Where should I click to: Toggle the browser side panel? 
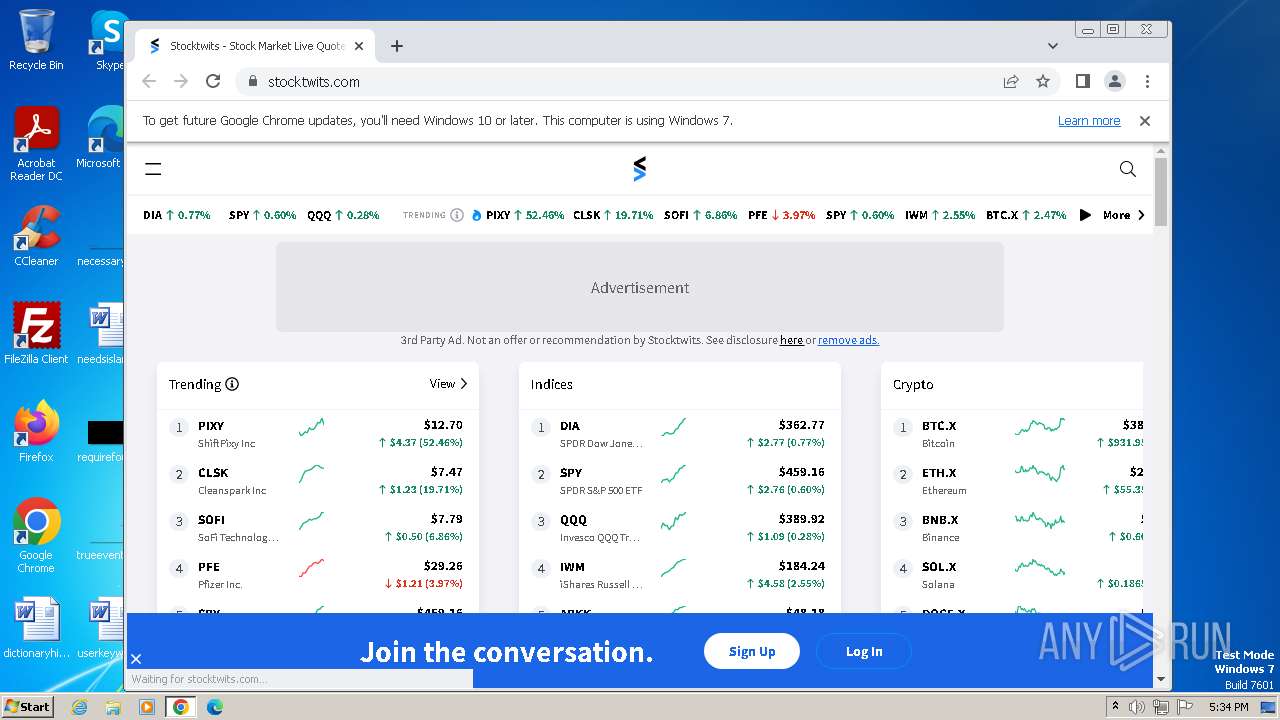point(1082,82)
